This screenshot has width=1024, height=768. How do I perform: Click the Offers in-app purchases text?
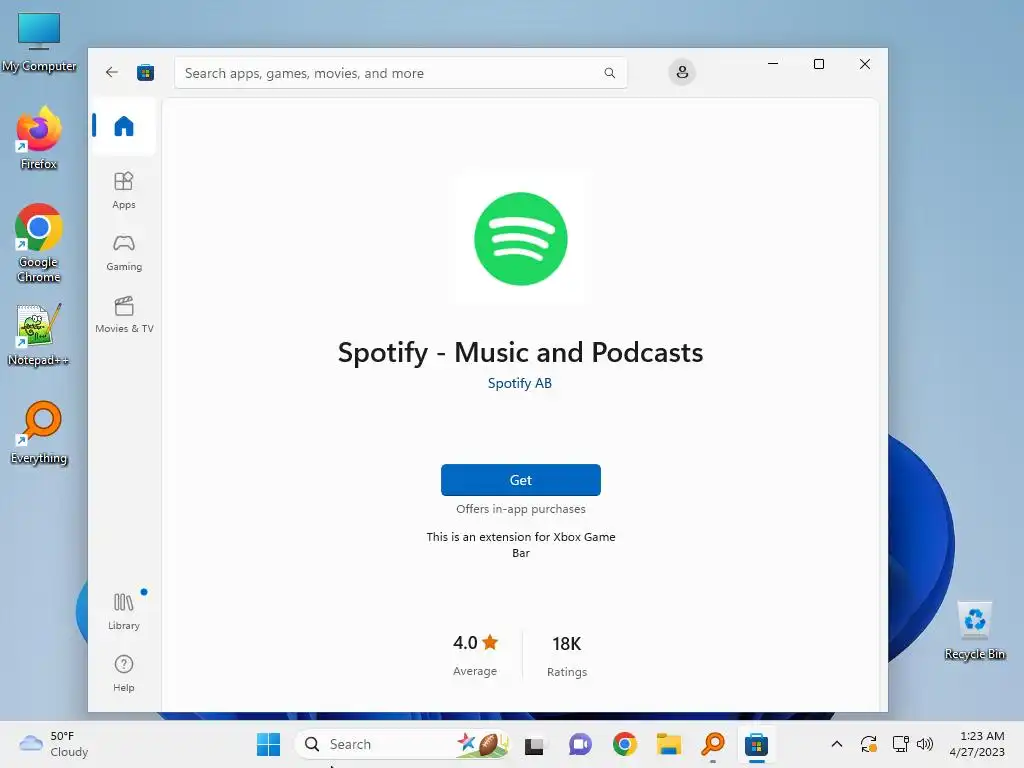point(520,509)
